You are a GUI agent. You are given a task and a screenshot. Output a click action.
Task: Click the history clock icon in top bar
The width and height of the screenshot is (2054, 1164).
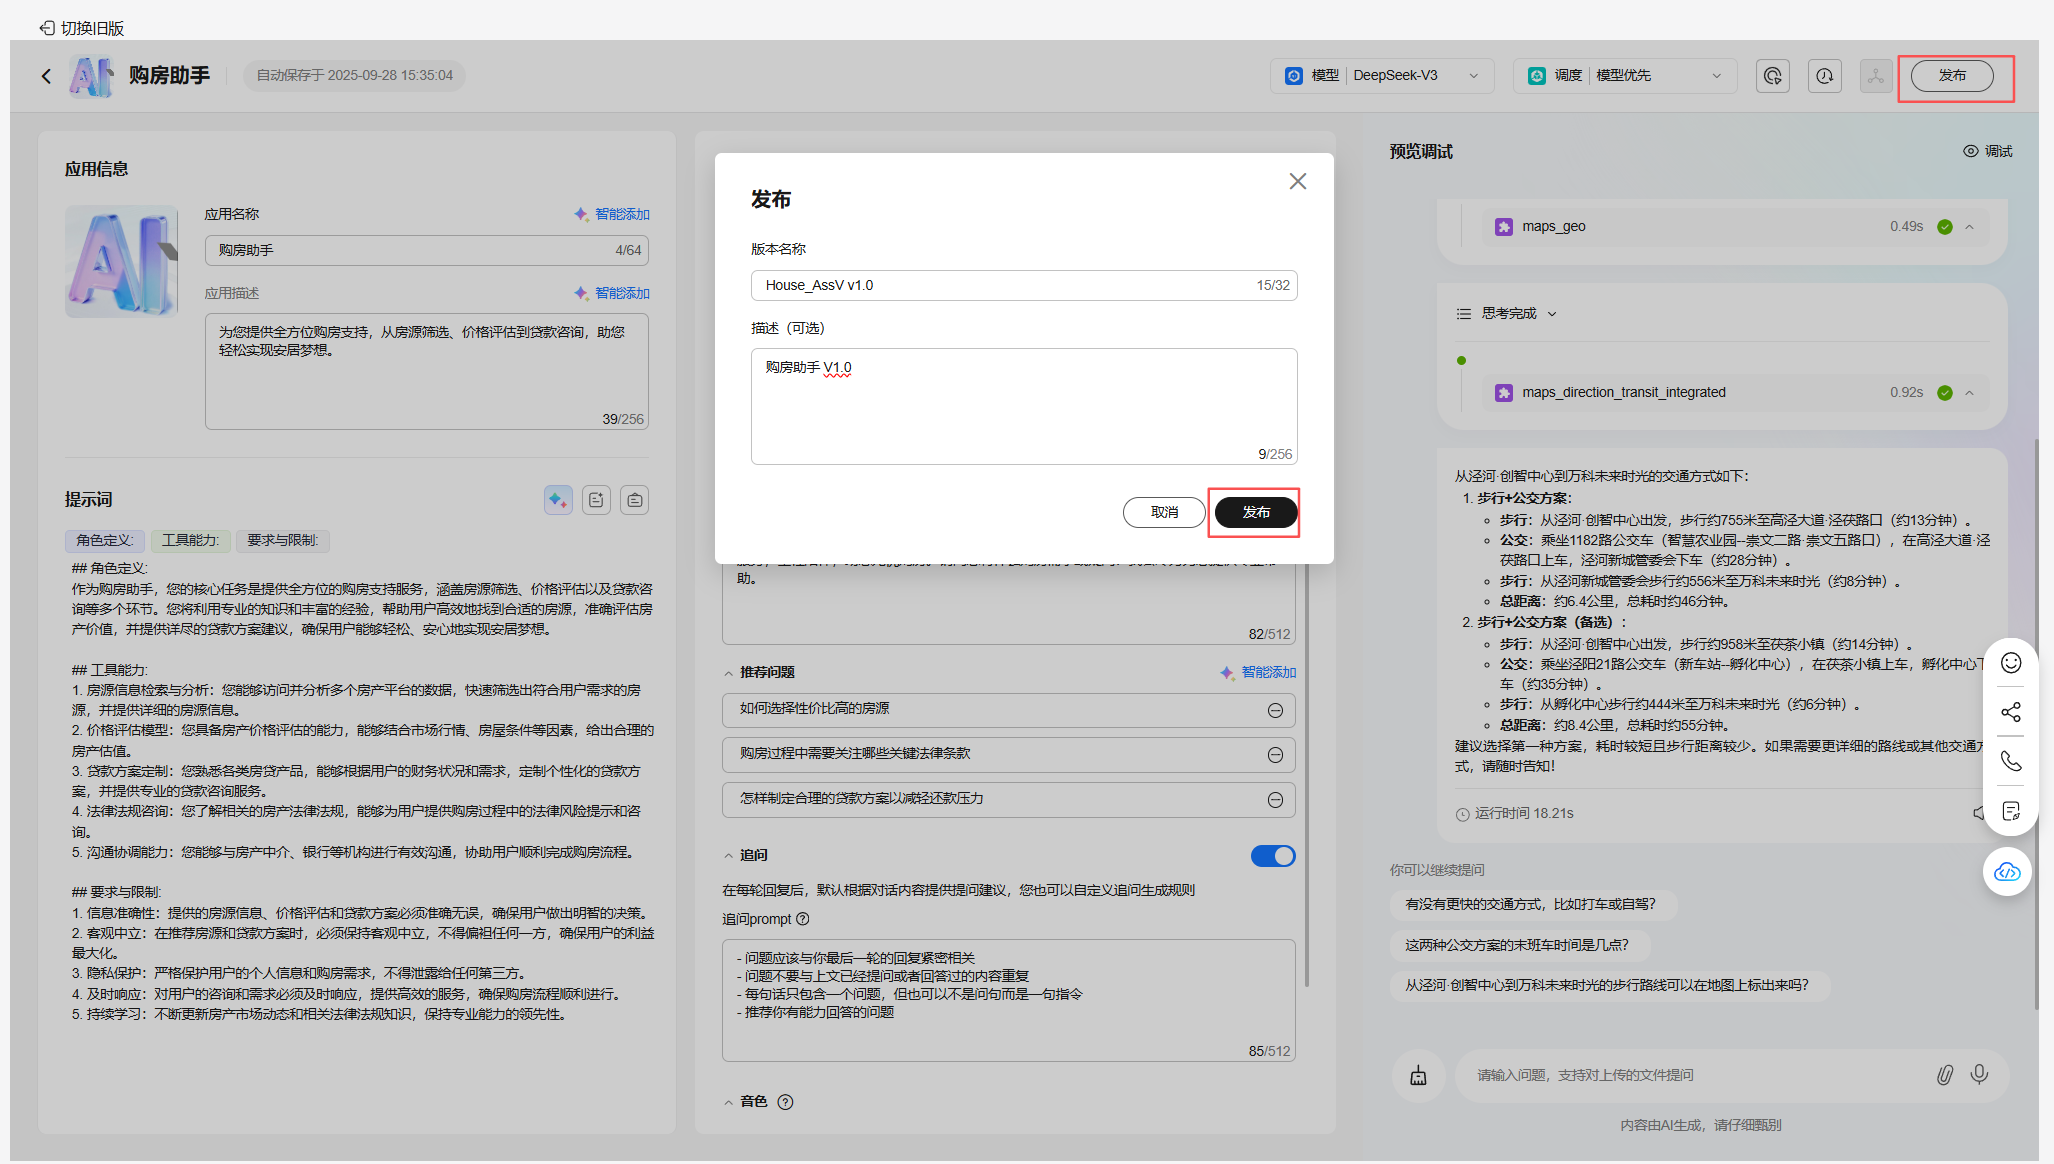tap(1824, 76)
